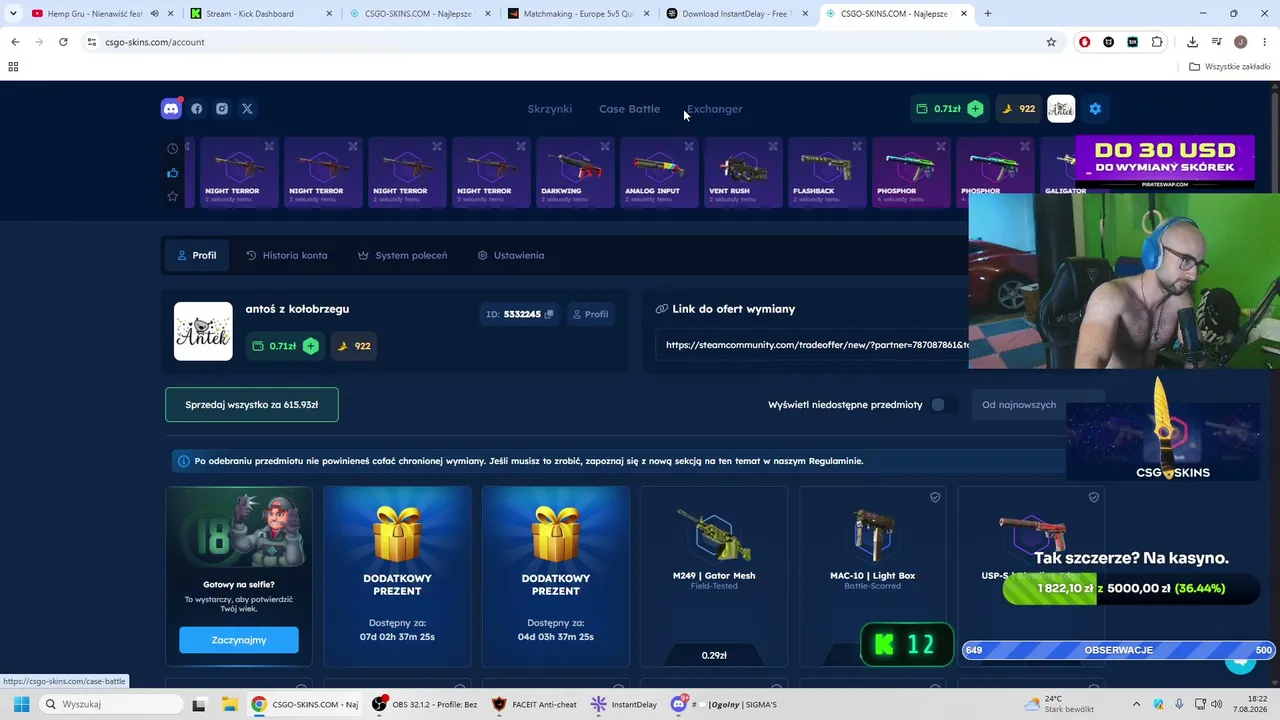Reload the page

pos(63,42)
